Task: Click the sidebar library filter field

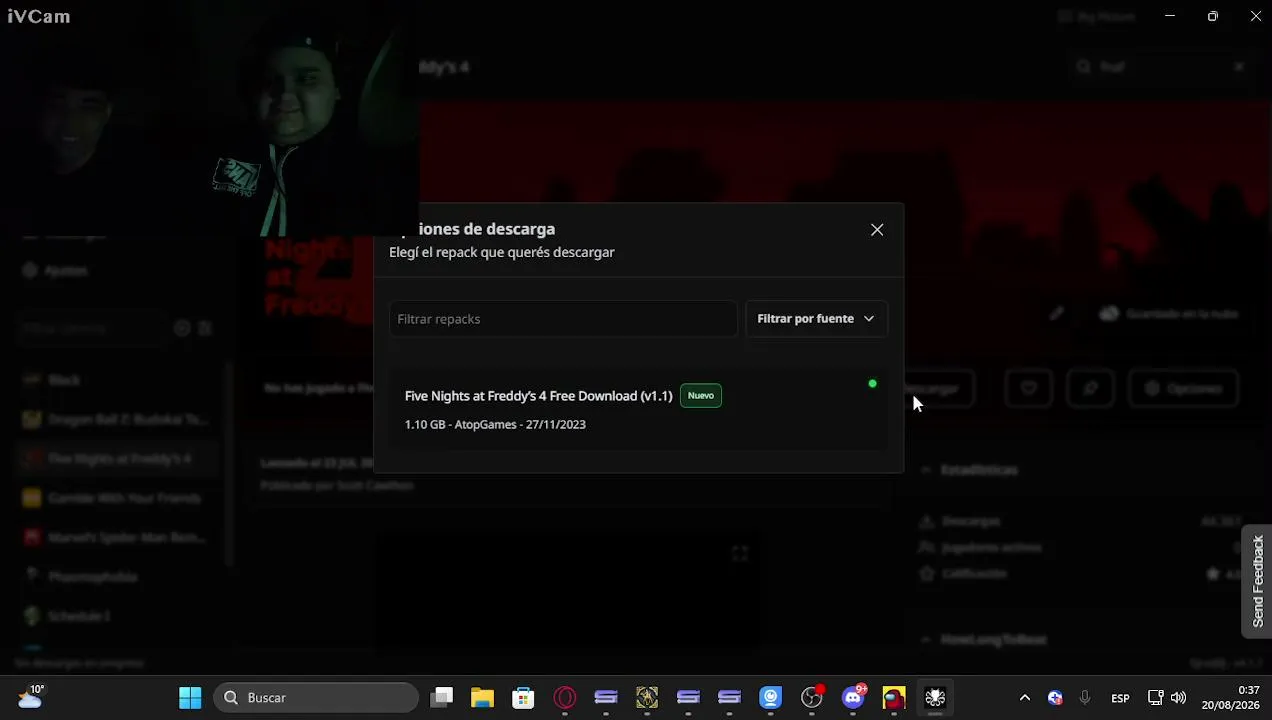Action: coord(90,328)
